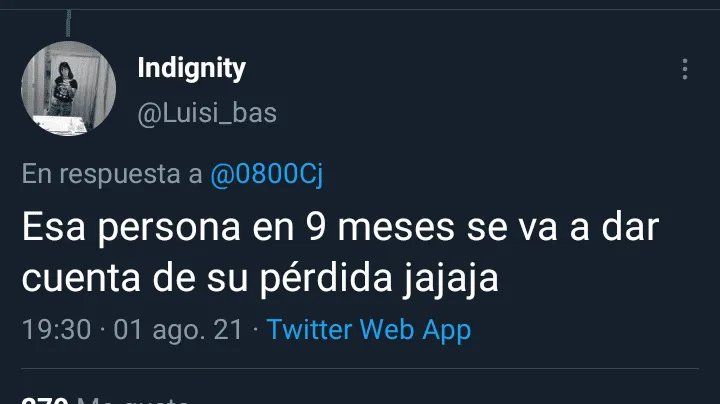Open the @0800Cj mentioned account
The height and width of the screenshot is (404, 720).
(266, 174)
